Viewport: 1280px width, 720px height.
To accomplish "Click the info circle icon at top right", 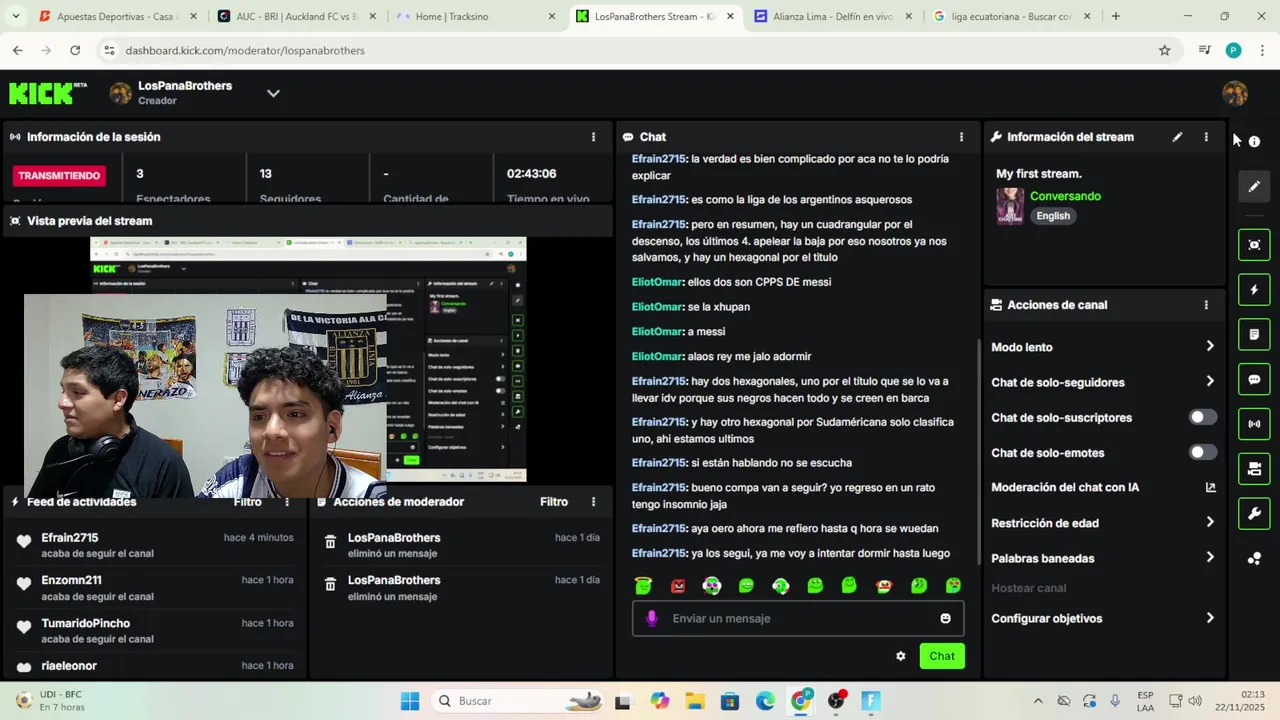I will [x=1254, y=141].
